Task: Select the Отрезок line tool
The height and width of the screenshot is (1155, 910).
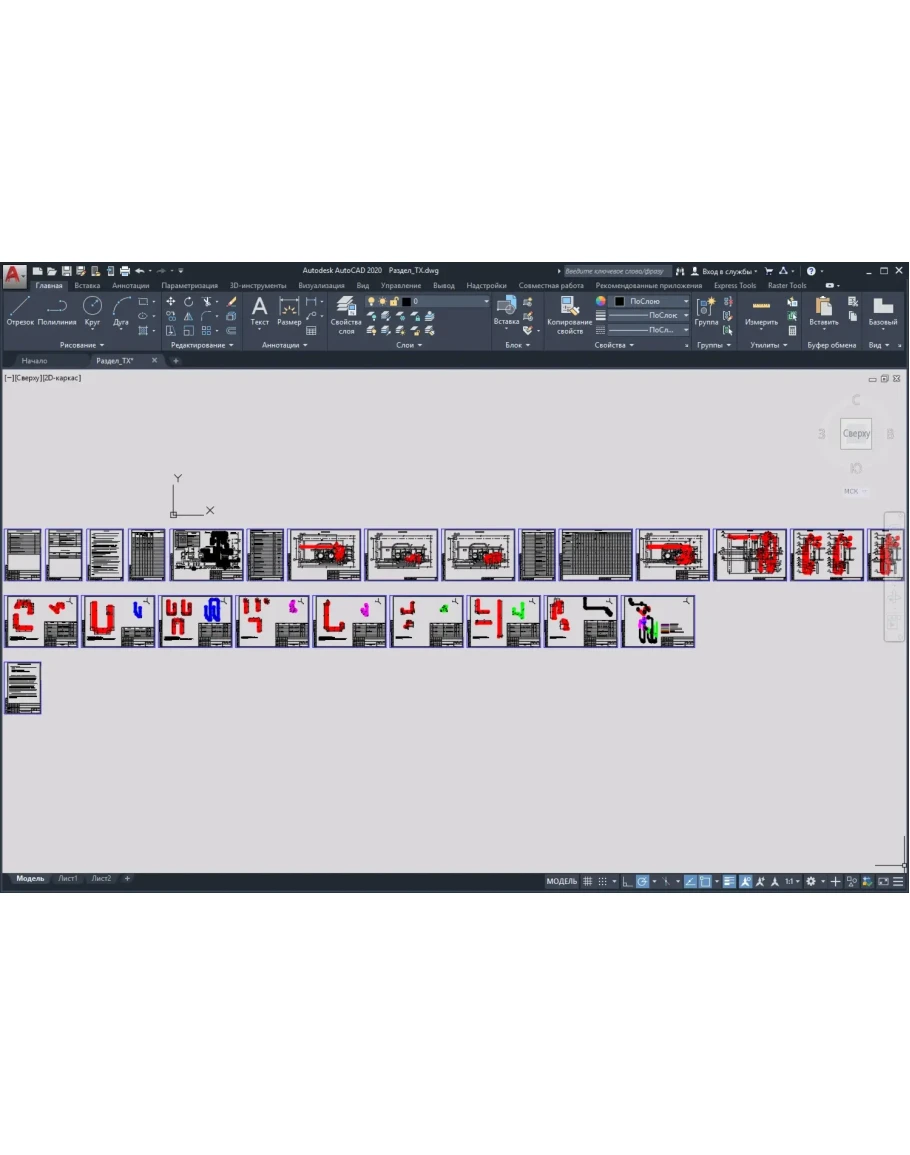Action: click(20, 310)
